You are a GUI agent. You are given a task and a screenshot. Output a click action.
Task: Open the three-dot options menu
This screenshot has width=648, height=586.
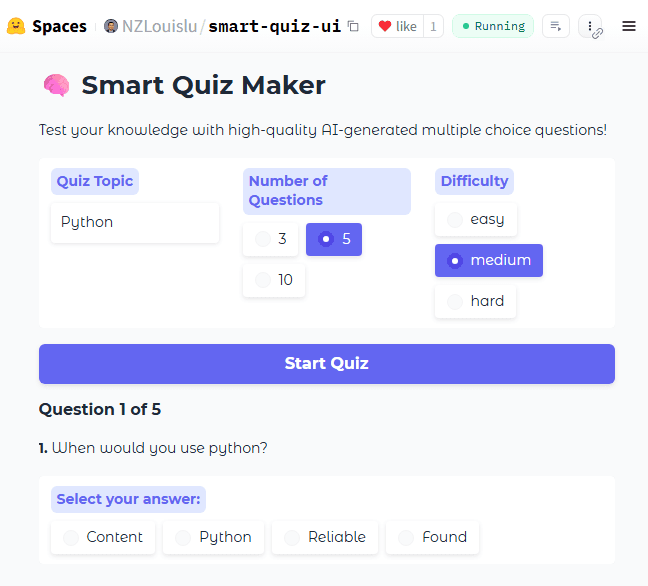click(x=591, y=27)
